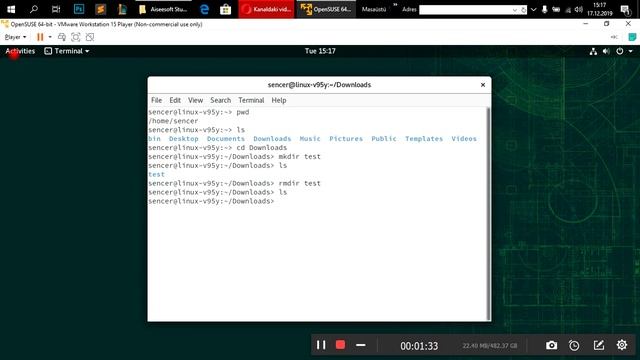Image resolution: width=640 pixels, height=360 pixels.
Task: Click the Documents directory in ls output
Action: (226, 139)
